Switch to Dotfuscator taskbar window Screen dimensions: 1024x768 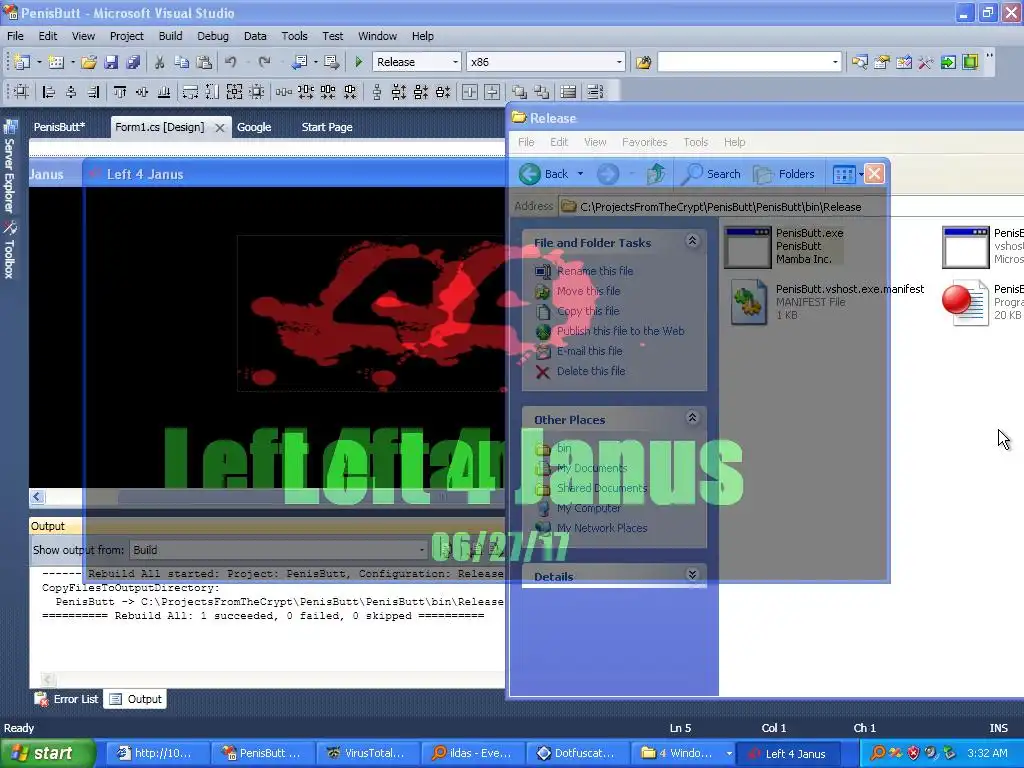pos(578,754)
